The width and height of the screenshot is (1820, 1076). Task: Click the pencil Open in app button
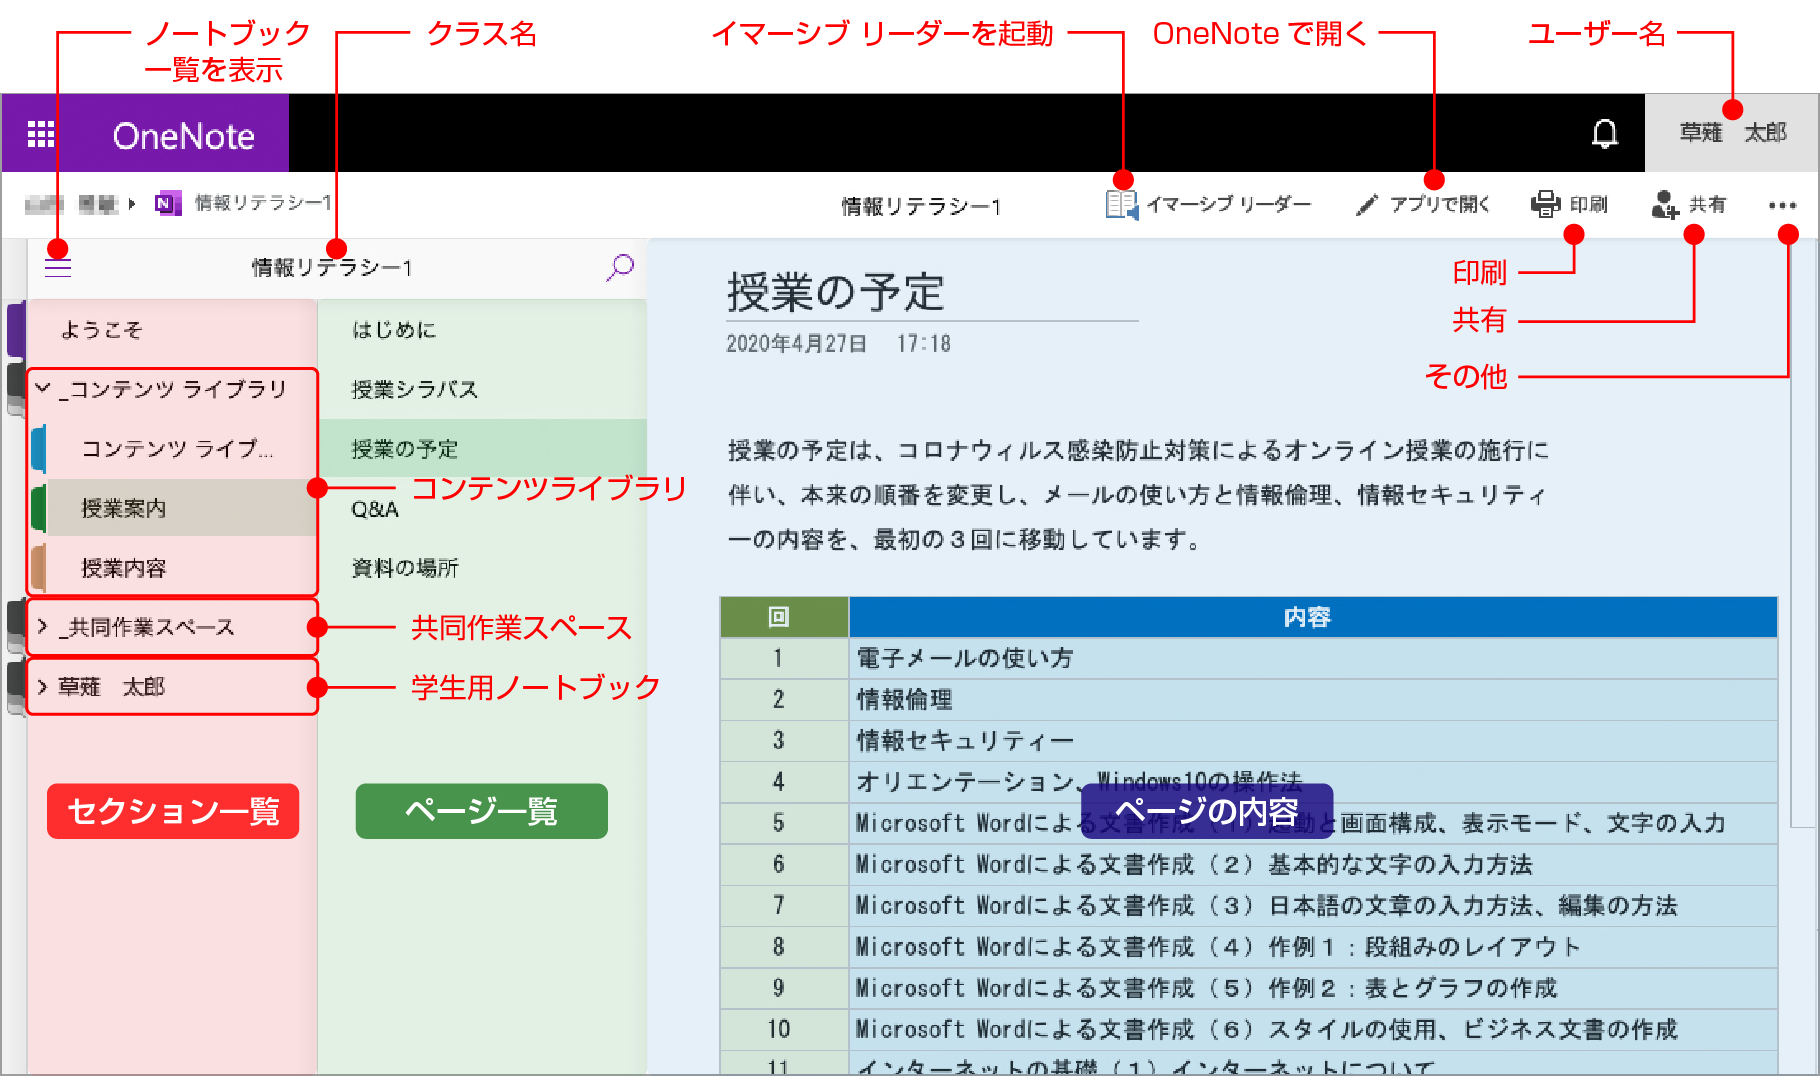[x=1423, y=204]
